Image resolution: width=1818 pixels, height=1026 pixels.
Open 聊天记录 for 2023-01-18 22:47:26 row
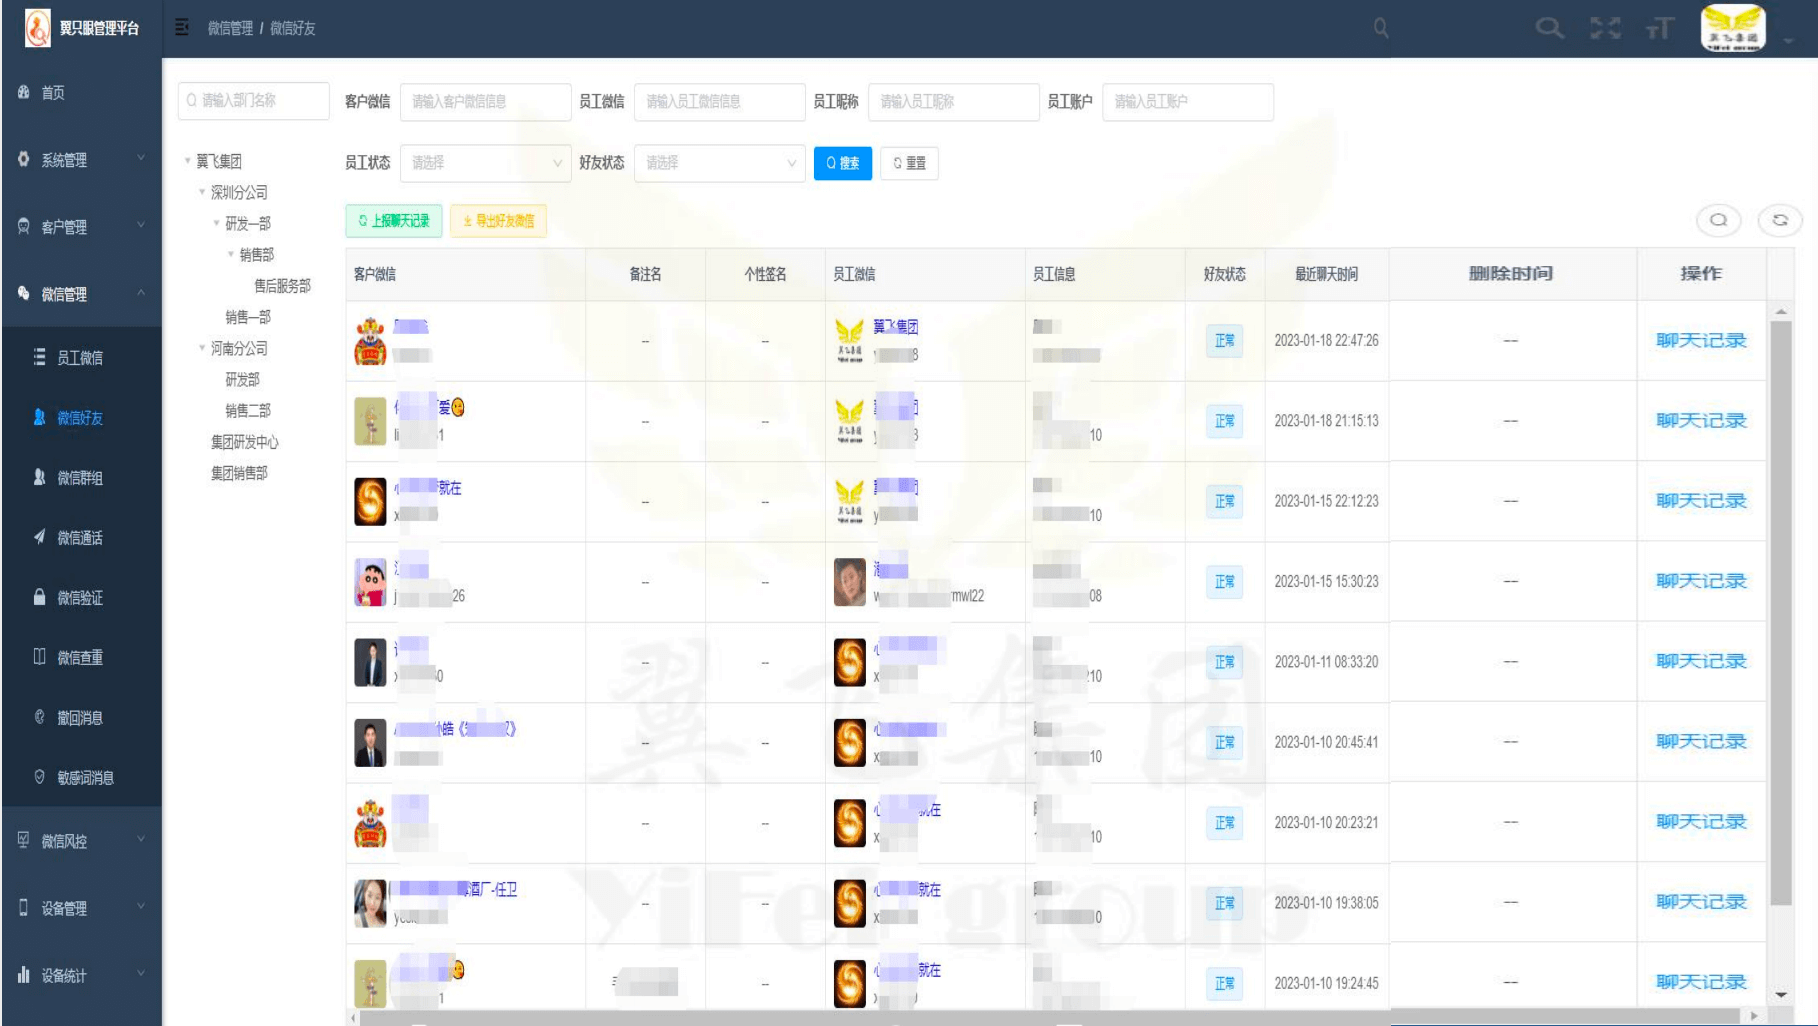[x=1701, y=341]
